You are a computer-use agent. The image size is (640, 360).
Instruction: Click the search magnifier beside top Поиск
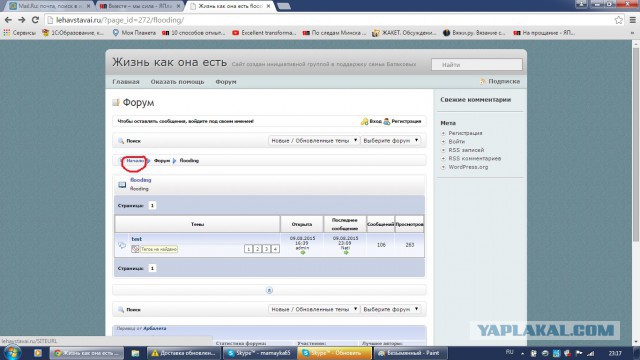(121, 141)
